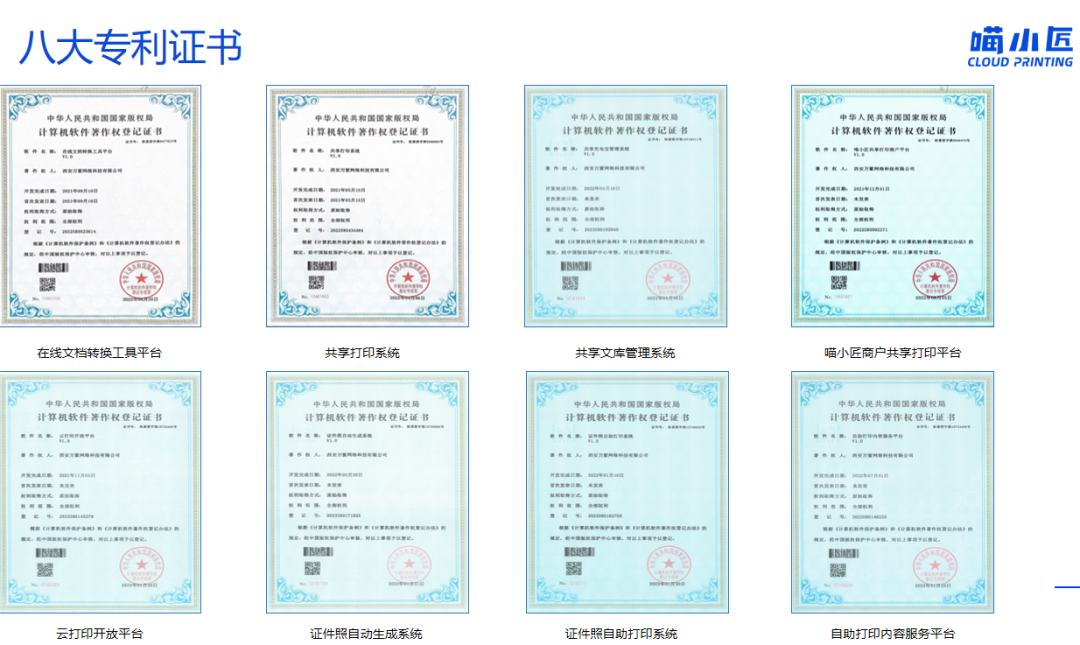Click the 喵小匠 Cloud Printing logo
Screen dimensions: 1080x645
[x=1021, y=47]
